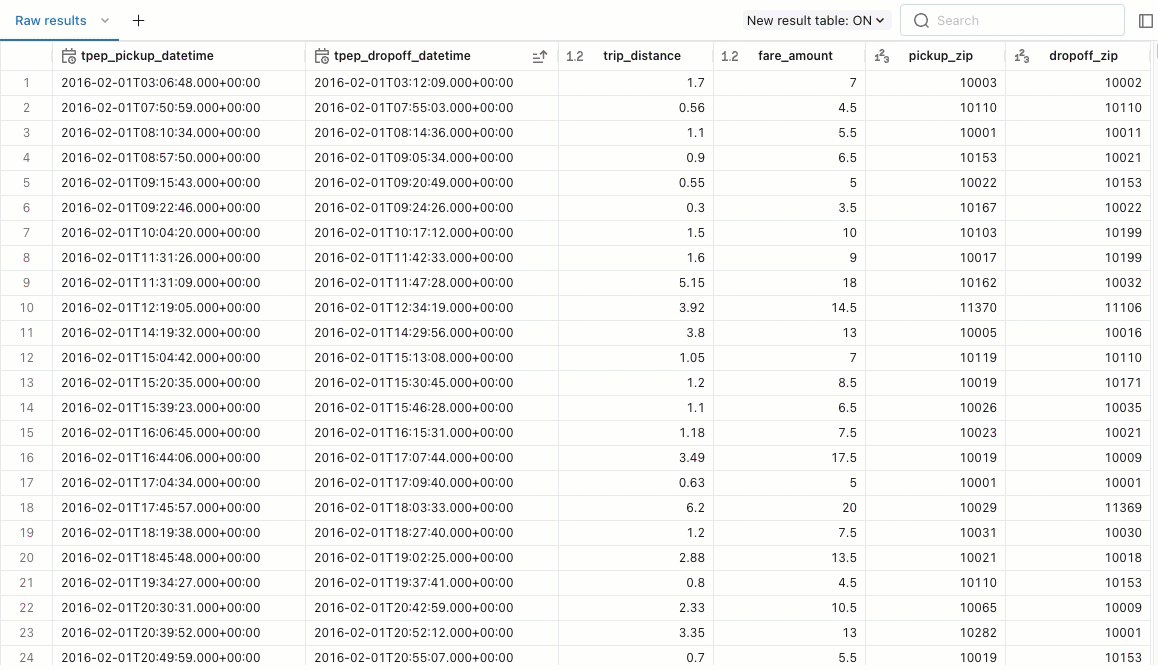
Task: Add a new results tab with the plus button
Action: 138,20
